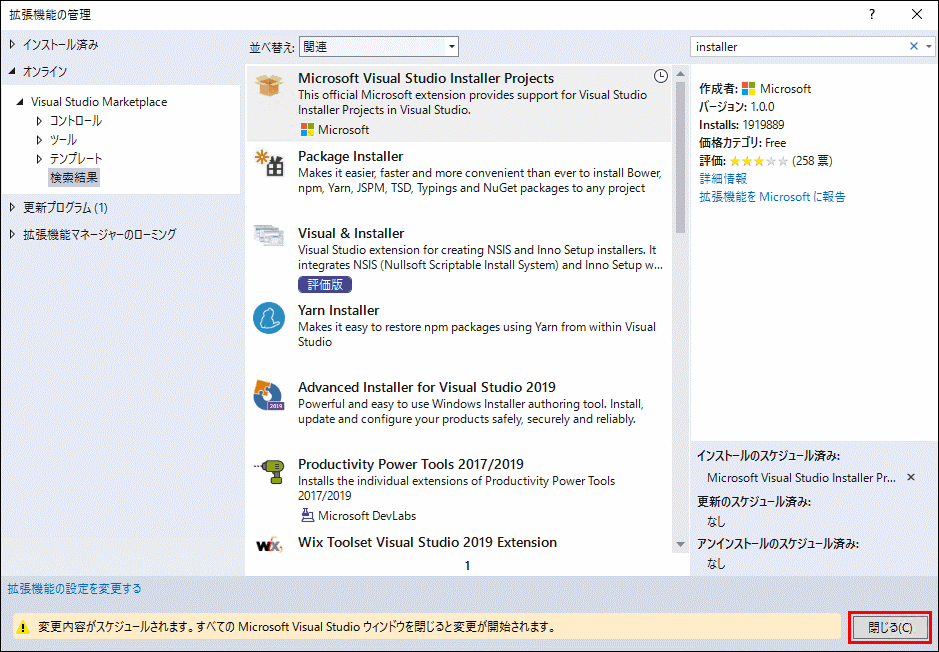Click the 閉じる(C) button
Screen dimensions: 939x652
click(890, 627)
